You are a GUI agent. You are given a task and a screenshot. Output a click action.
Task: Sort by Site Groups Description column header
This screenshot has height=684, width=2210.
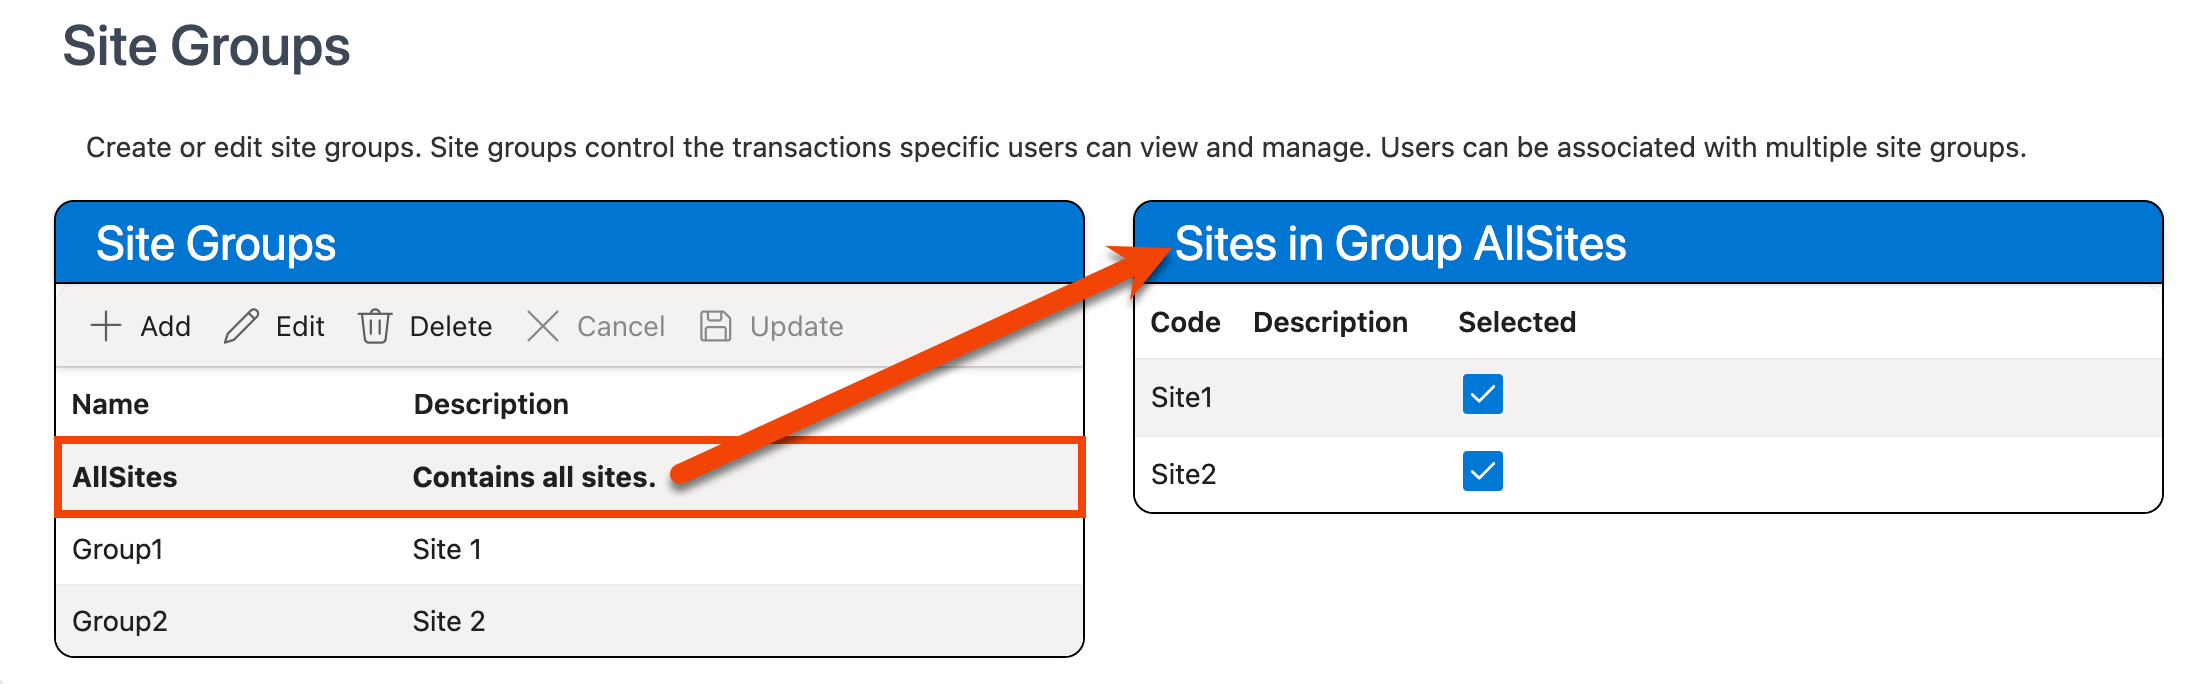pos(491,404)
